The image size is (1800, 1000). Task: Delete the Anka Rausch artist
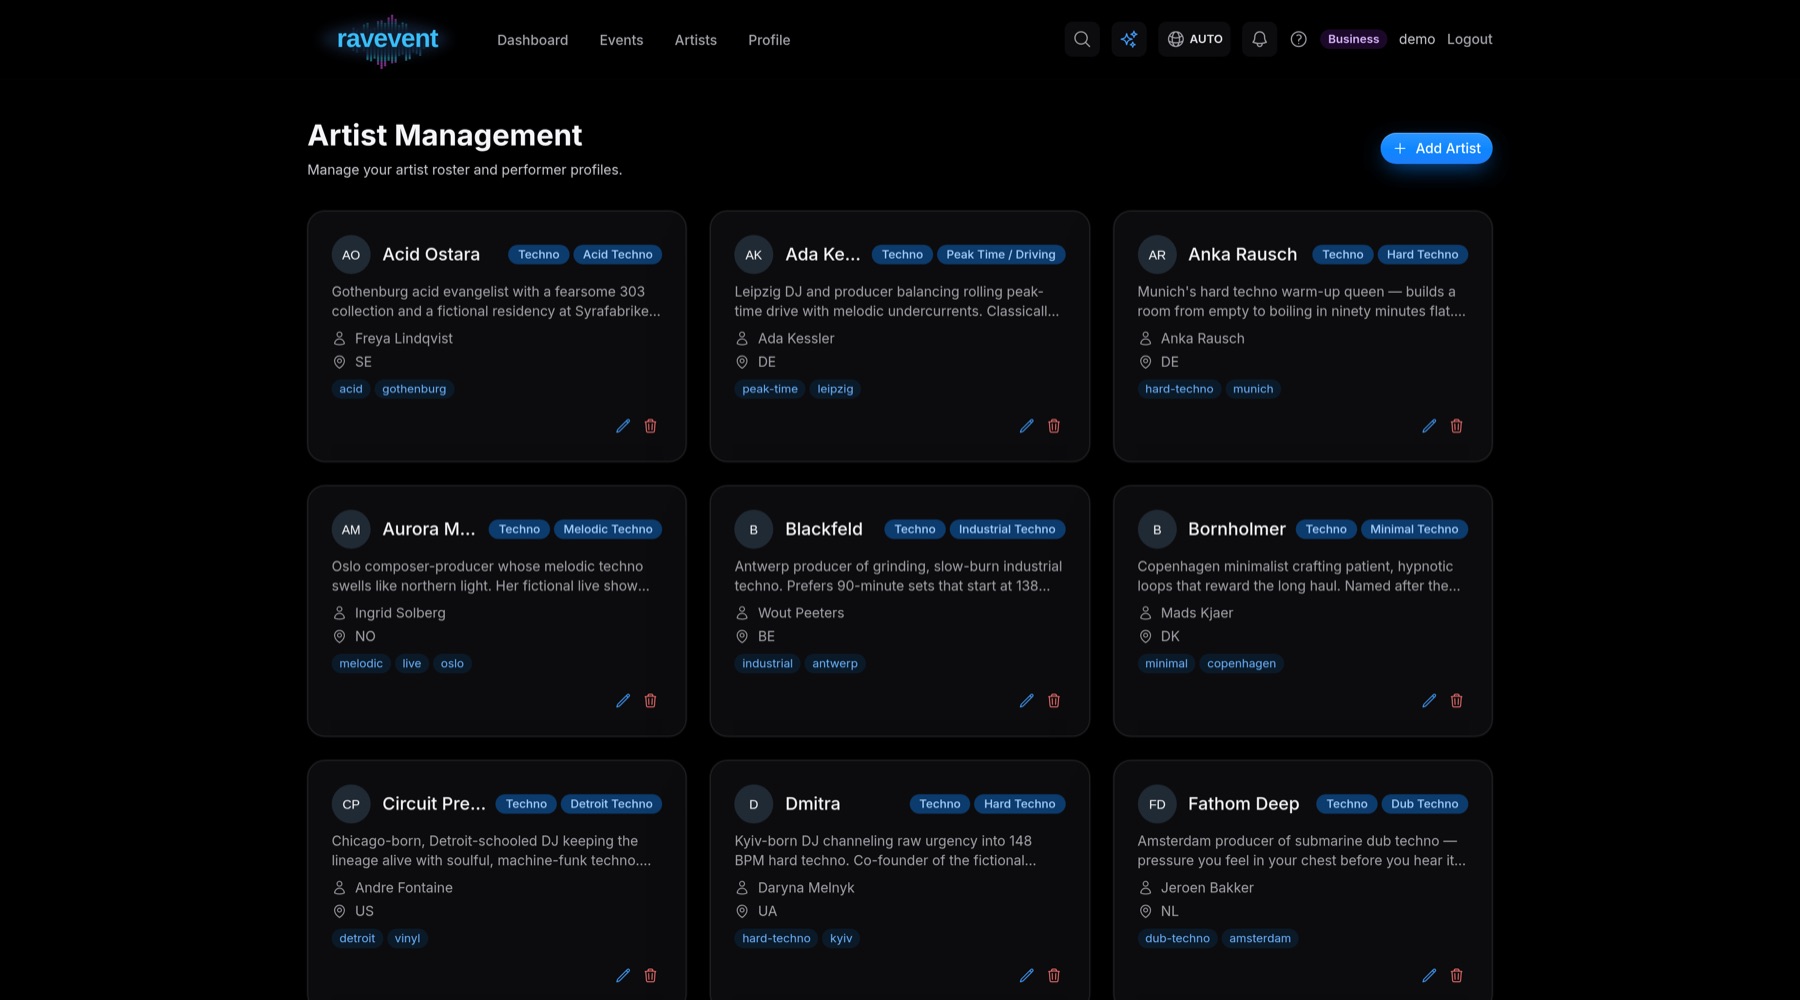[x=1457, y=426]
